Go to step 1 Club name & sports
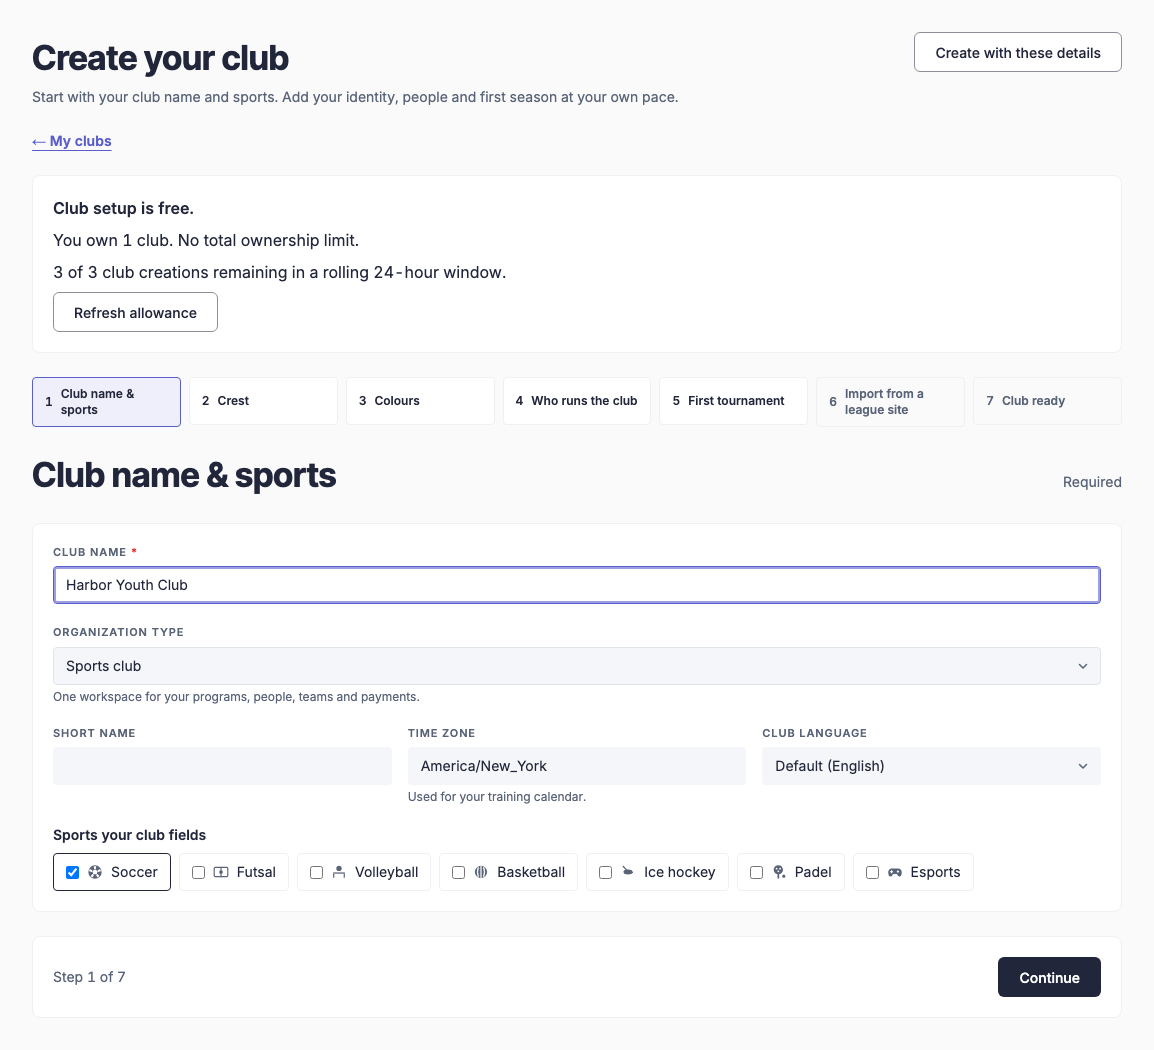Screen dimensions: 1154x1050 point(107,402)
